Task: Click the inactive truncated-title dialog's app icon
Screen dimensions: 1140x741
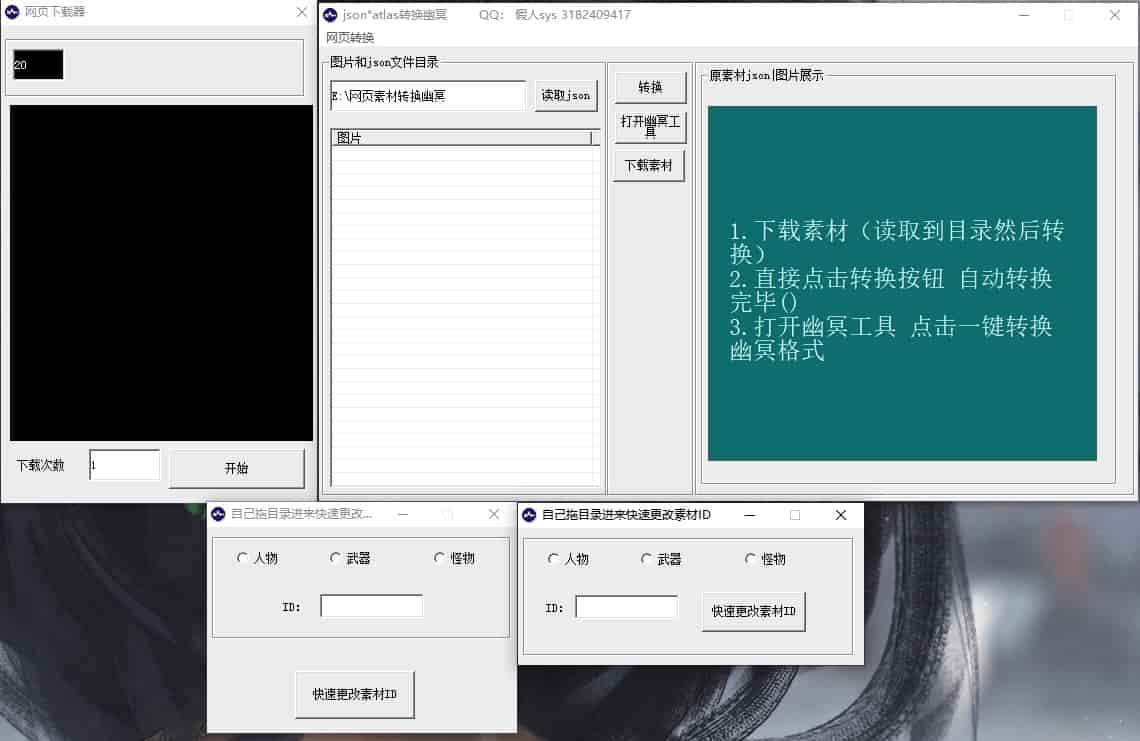Action: [x=218, y=514]
